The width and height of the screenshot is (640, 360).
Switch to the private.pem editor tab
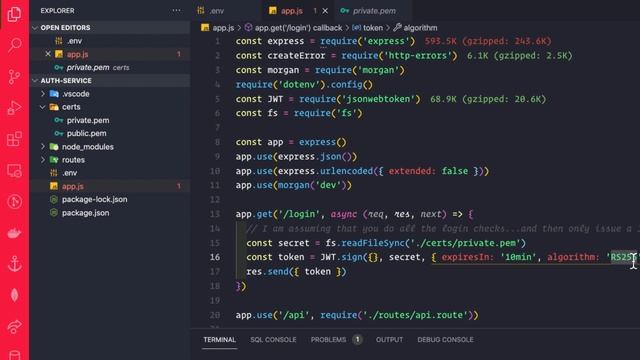tap(374, 11)
